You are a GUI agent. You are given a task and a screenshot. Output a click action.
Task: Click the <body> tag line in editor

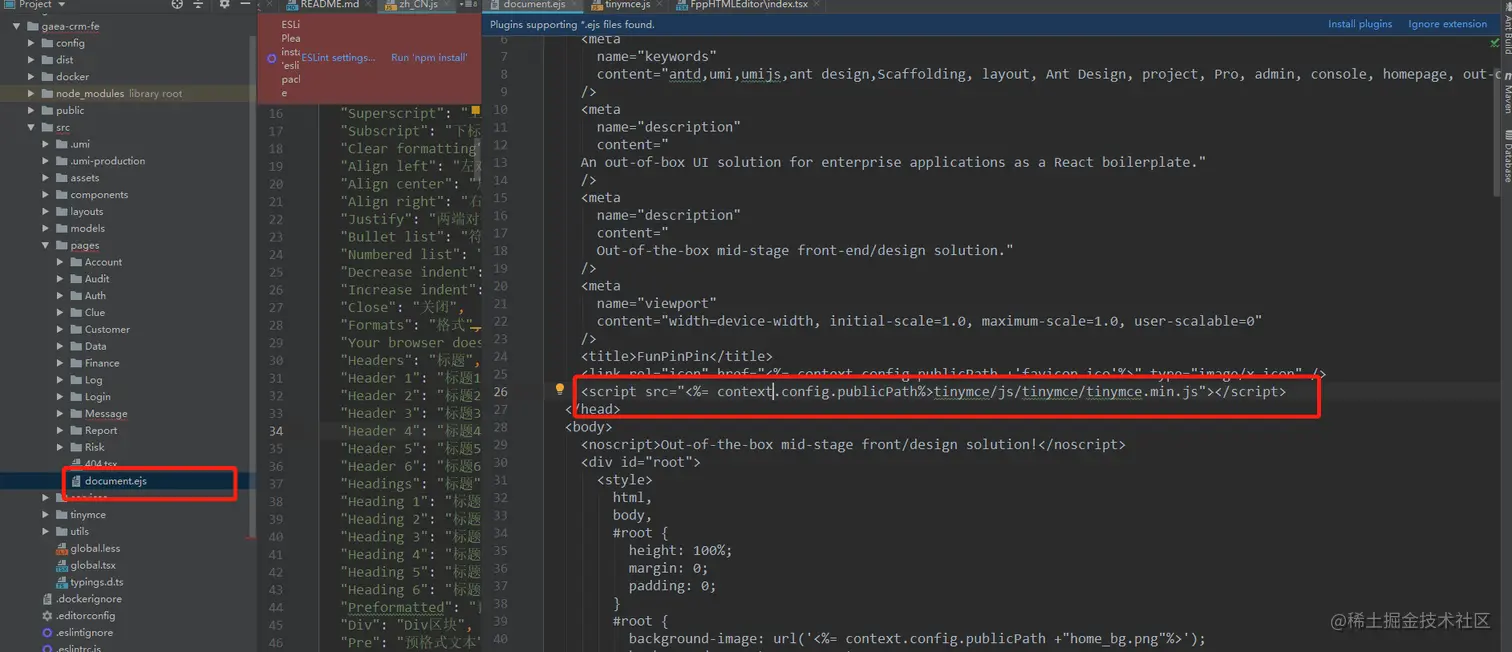[x=589, y=427]
